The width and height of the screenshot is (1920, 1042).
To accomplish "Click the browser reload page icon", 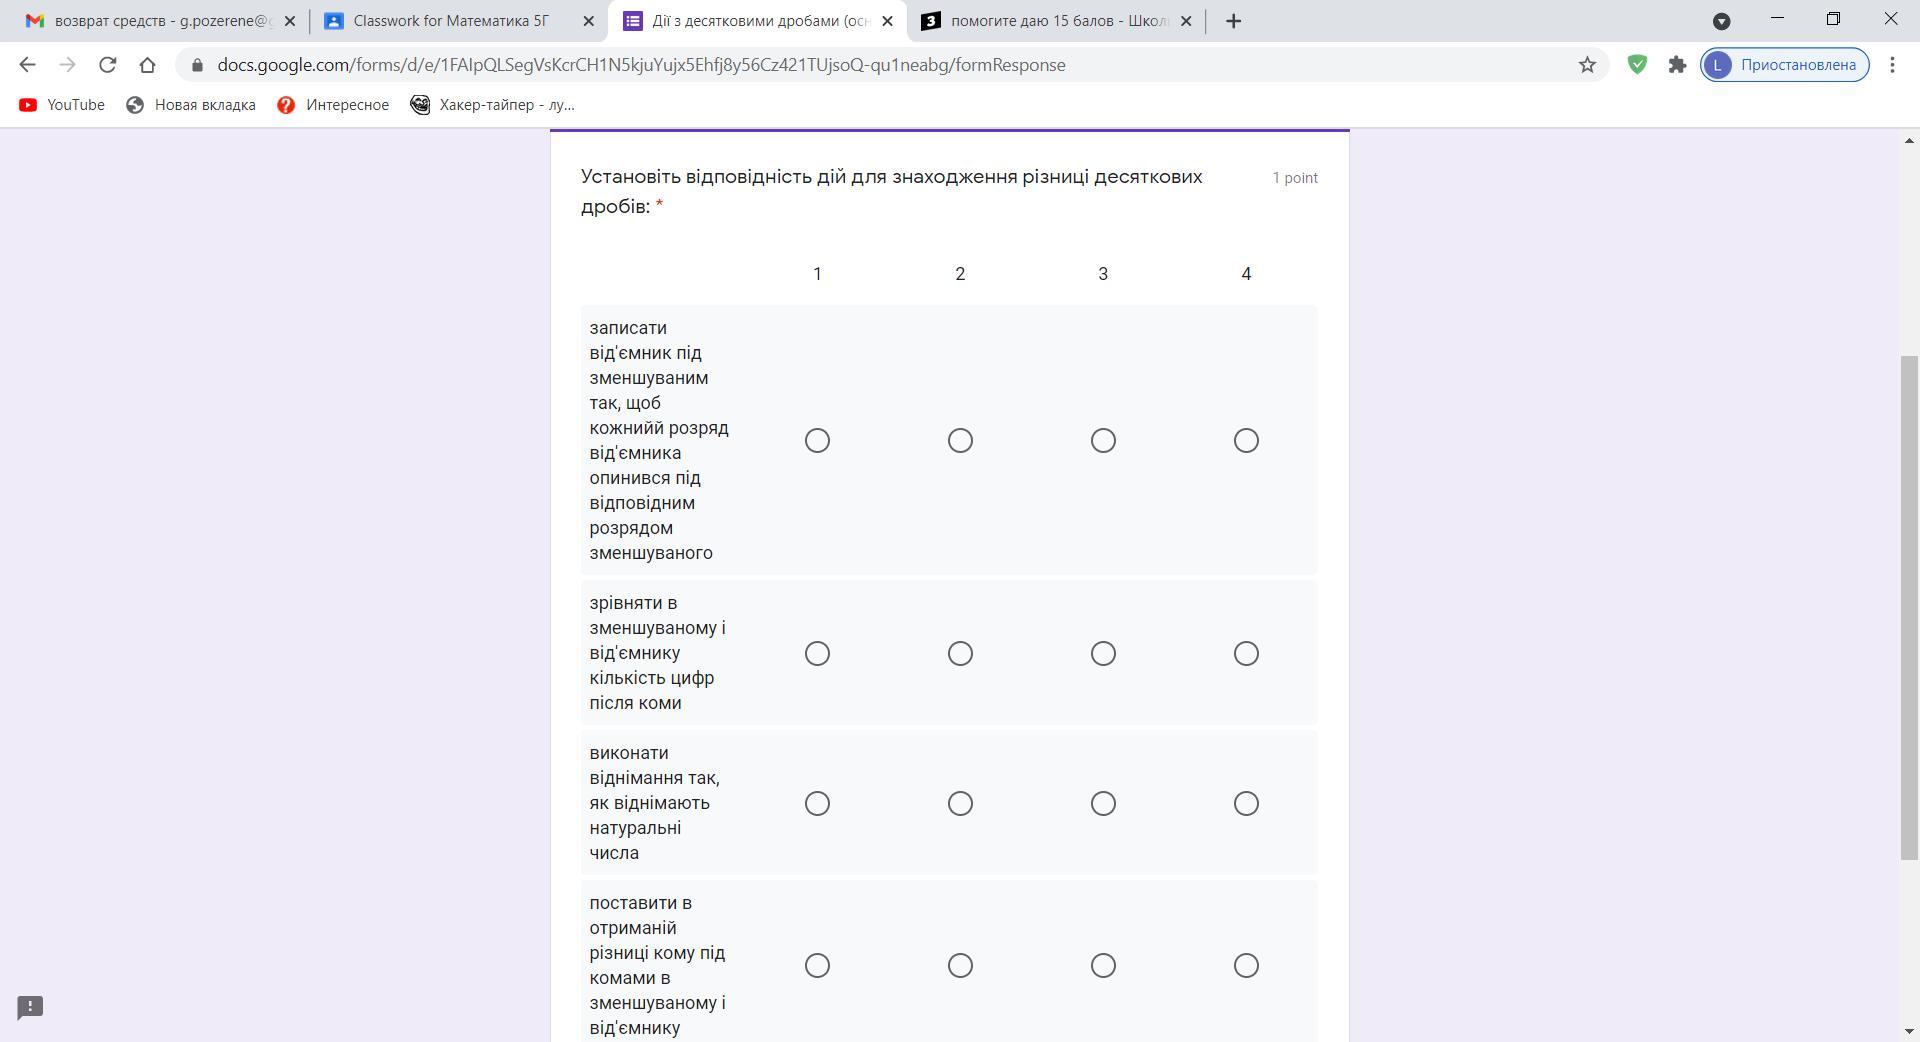I will point(107,65).
